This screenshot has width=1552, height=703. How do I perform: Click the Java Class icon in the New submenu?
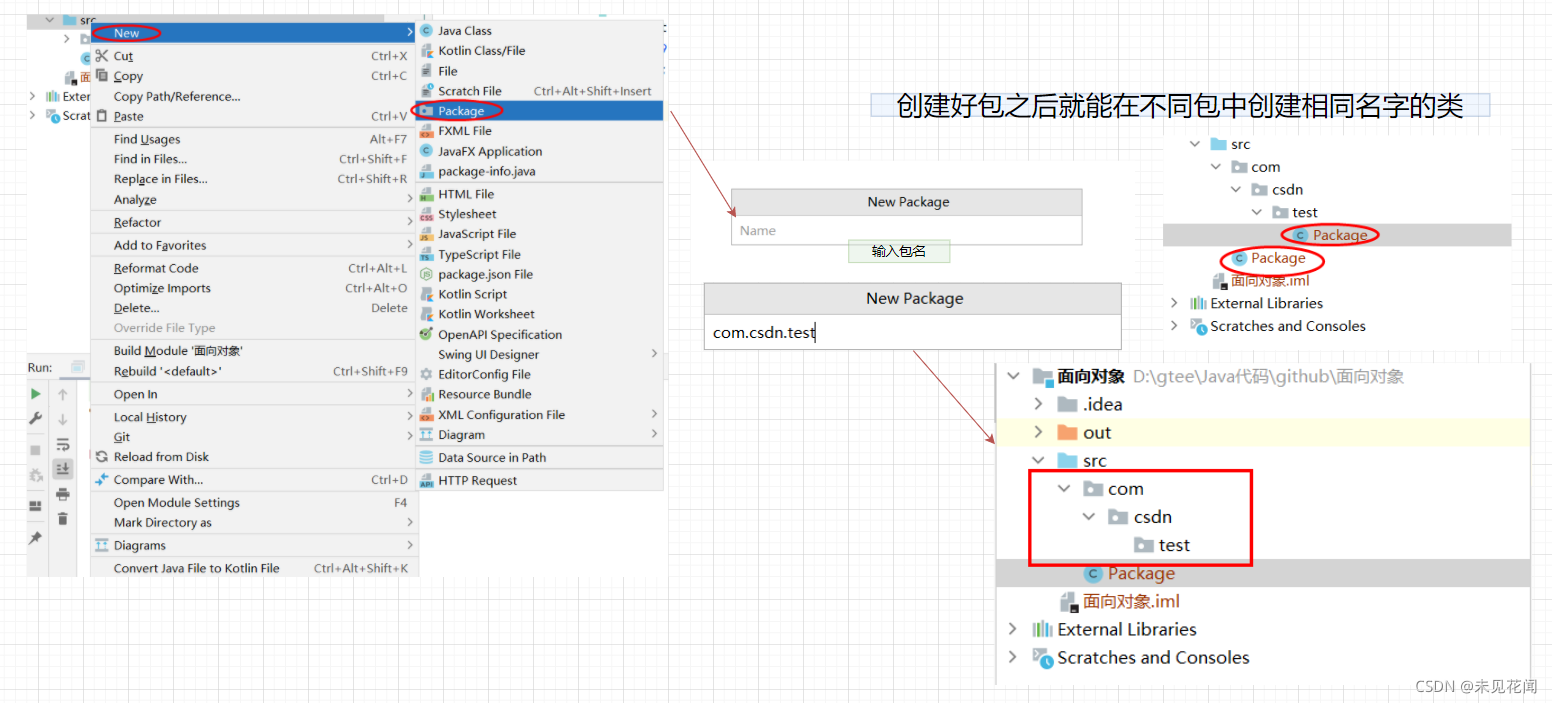coord(427,31)
